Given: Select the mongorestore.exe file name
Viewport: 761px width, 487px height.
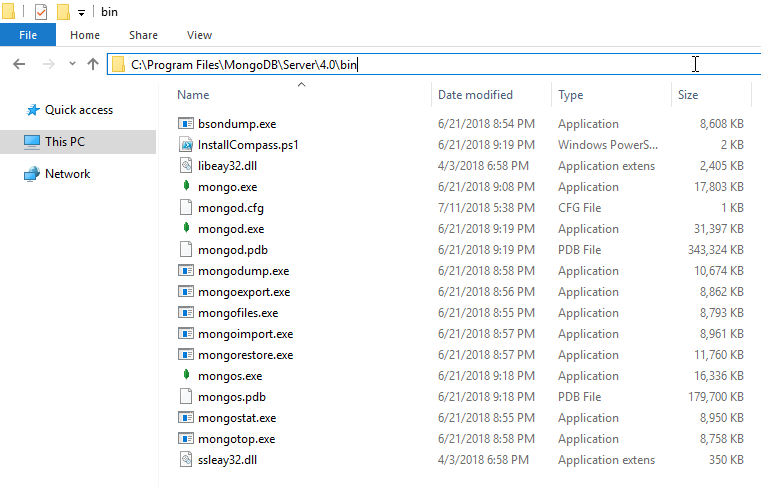Looking at the screenshot, I should pos(246,355).
